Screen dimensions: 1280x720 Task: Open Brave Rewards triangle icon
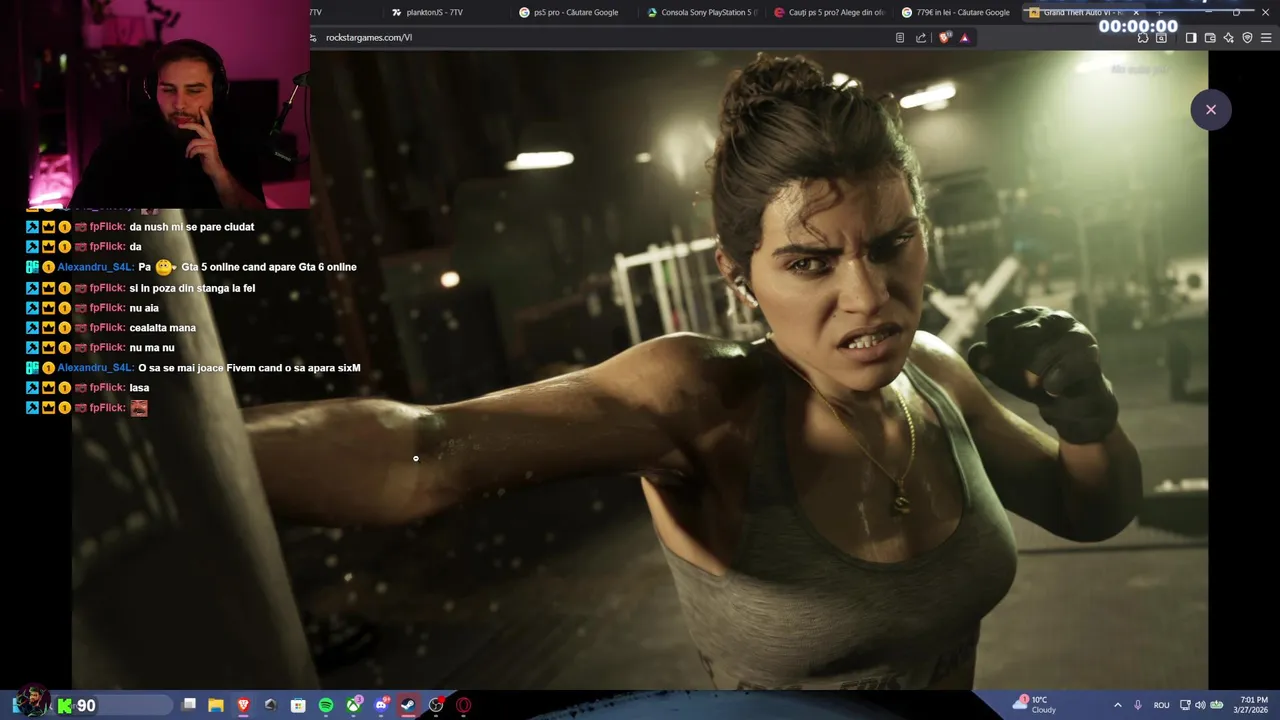click(x=964, y=38)
